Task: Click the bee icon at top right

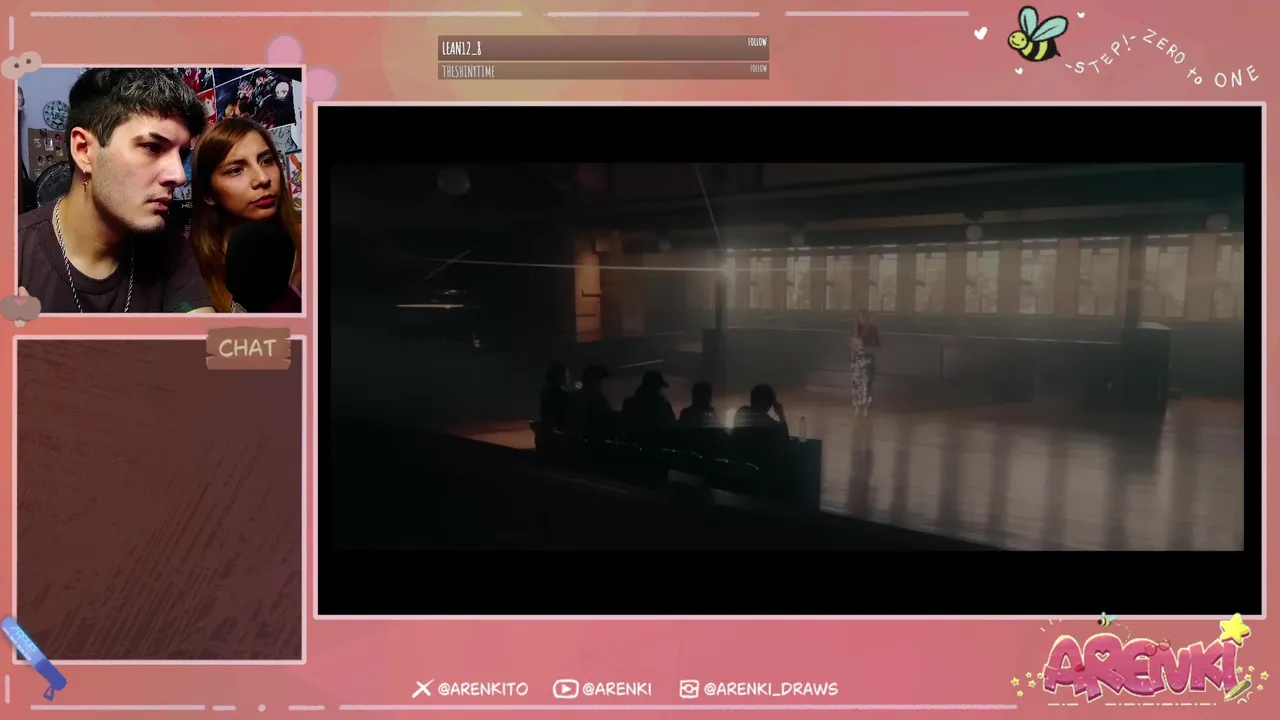Action: 1038,35
